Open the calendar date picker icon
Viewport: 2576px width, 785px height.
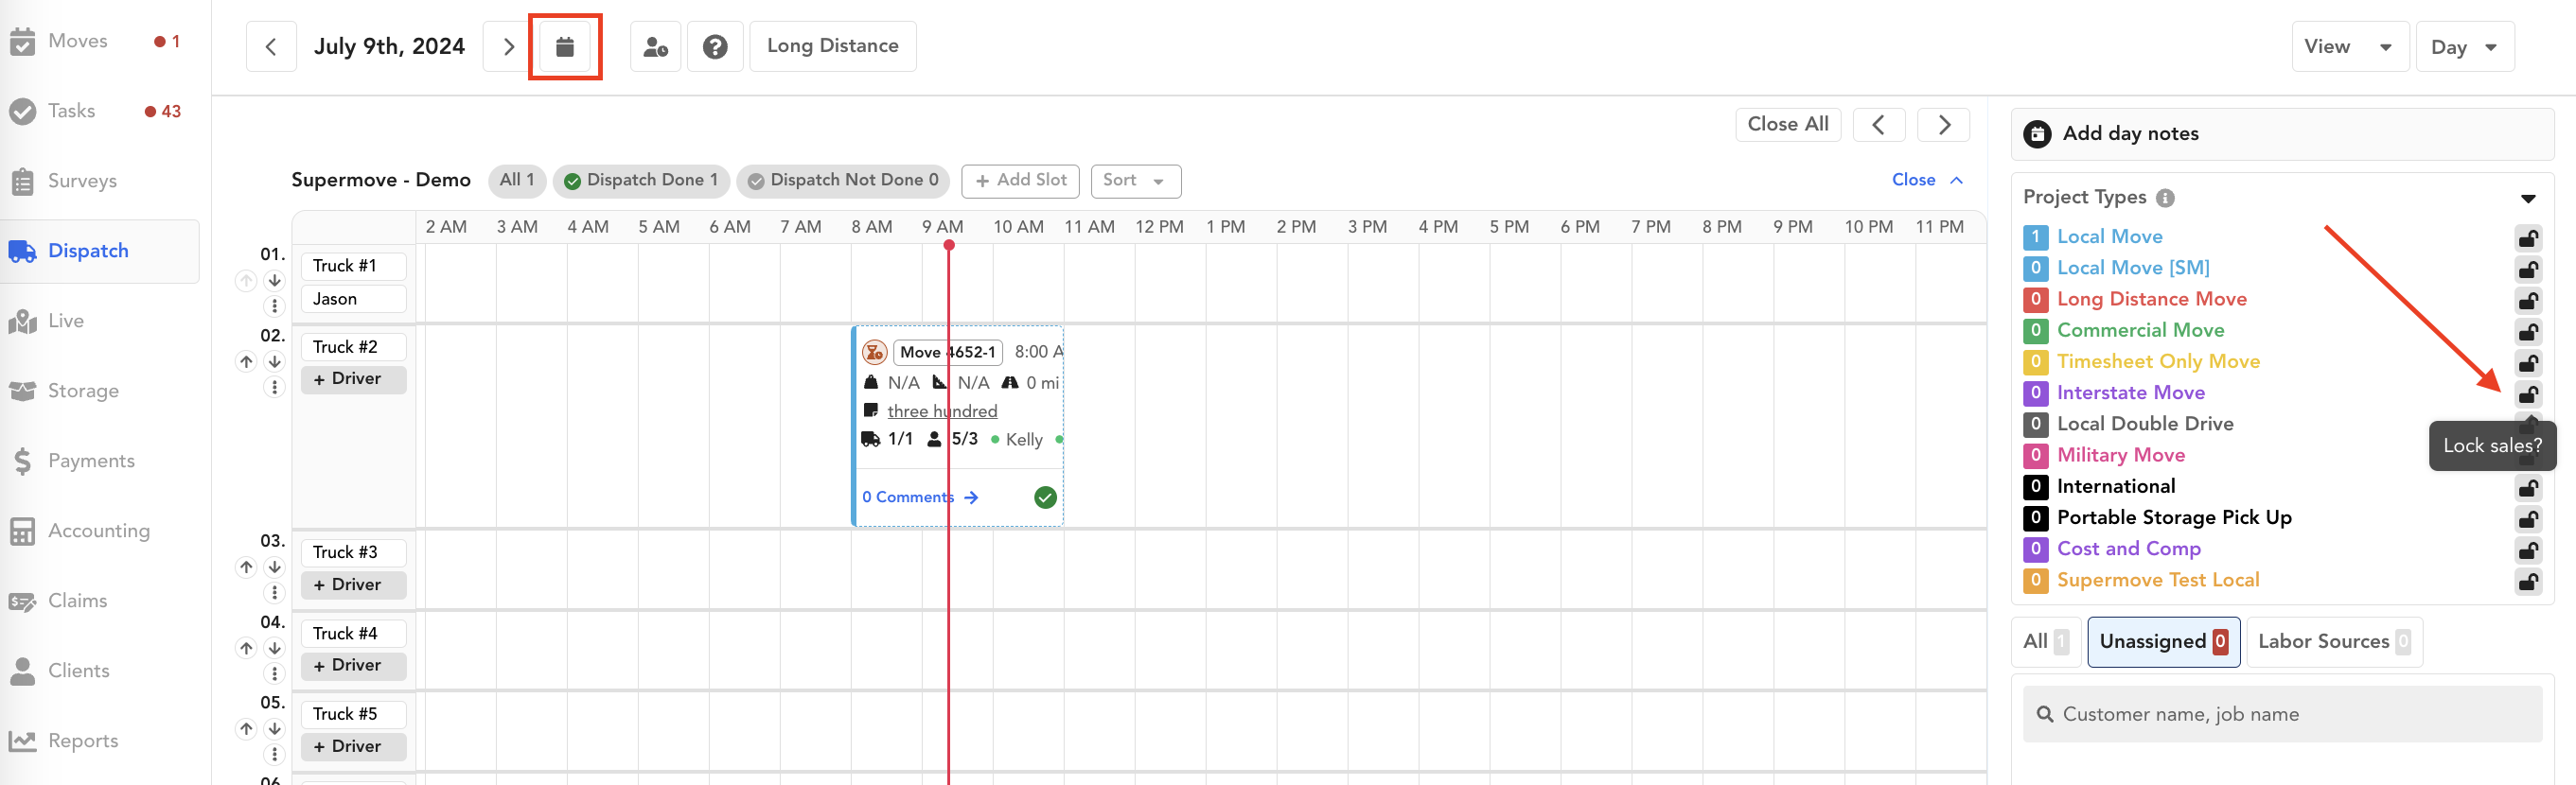click(x=565, y=47)
